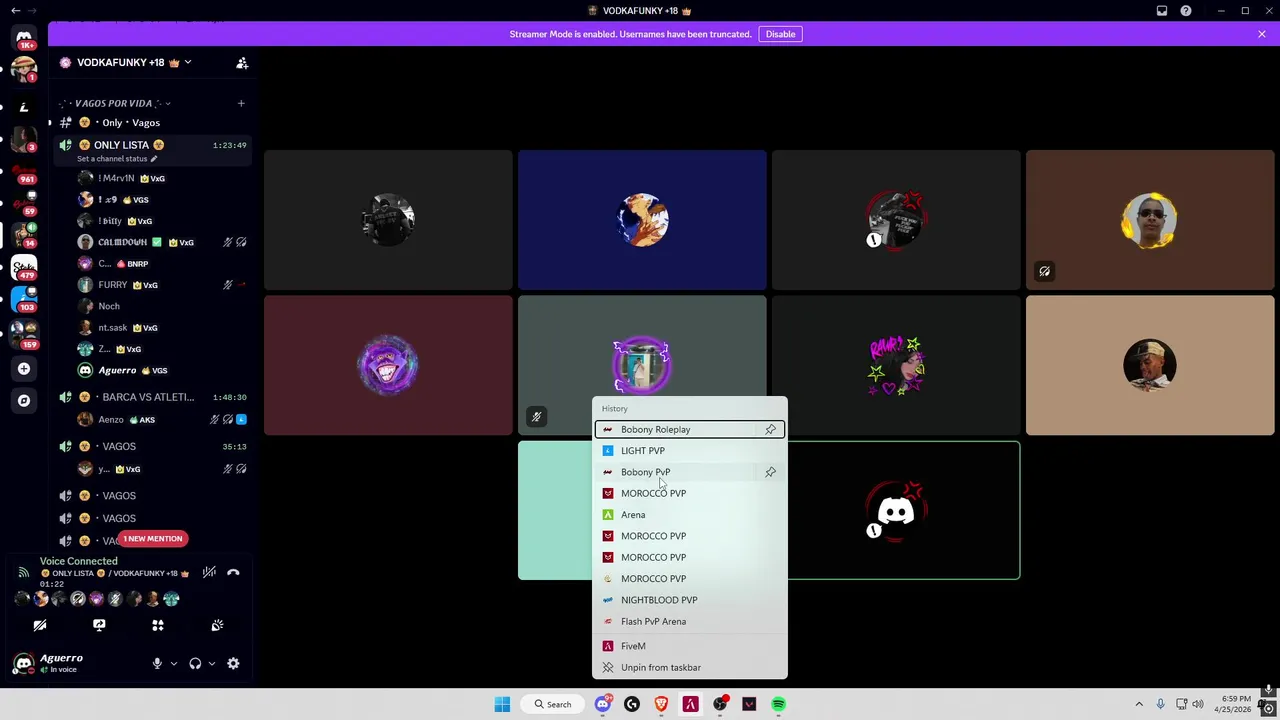Invite people via the add-member icon
The image size is (1280, 720).
pyautogui.click(x=242, y=63)
